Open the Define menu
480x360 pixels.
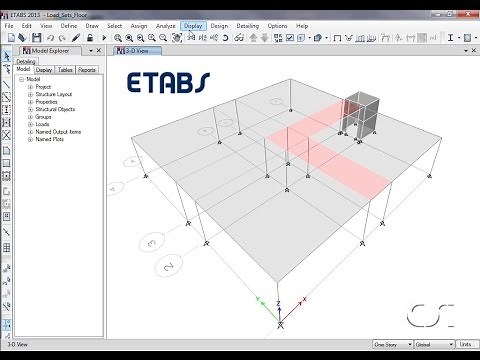[x=69, y=26]
